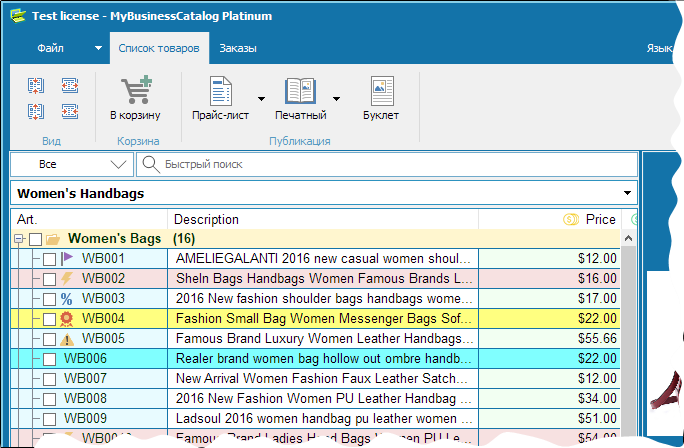This screenshot has height=448, width=684.
Task: Click the $55.66 price cell
Action: pos(550,339)
